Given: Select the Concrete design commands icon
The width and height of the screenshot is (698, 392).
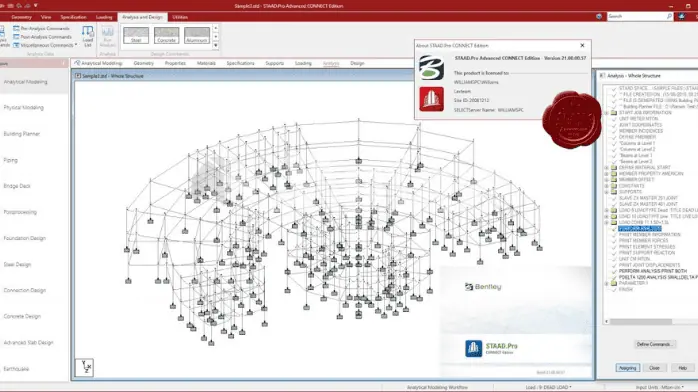Looking at the screenshot, I should [166, 35].
